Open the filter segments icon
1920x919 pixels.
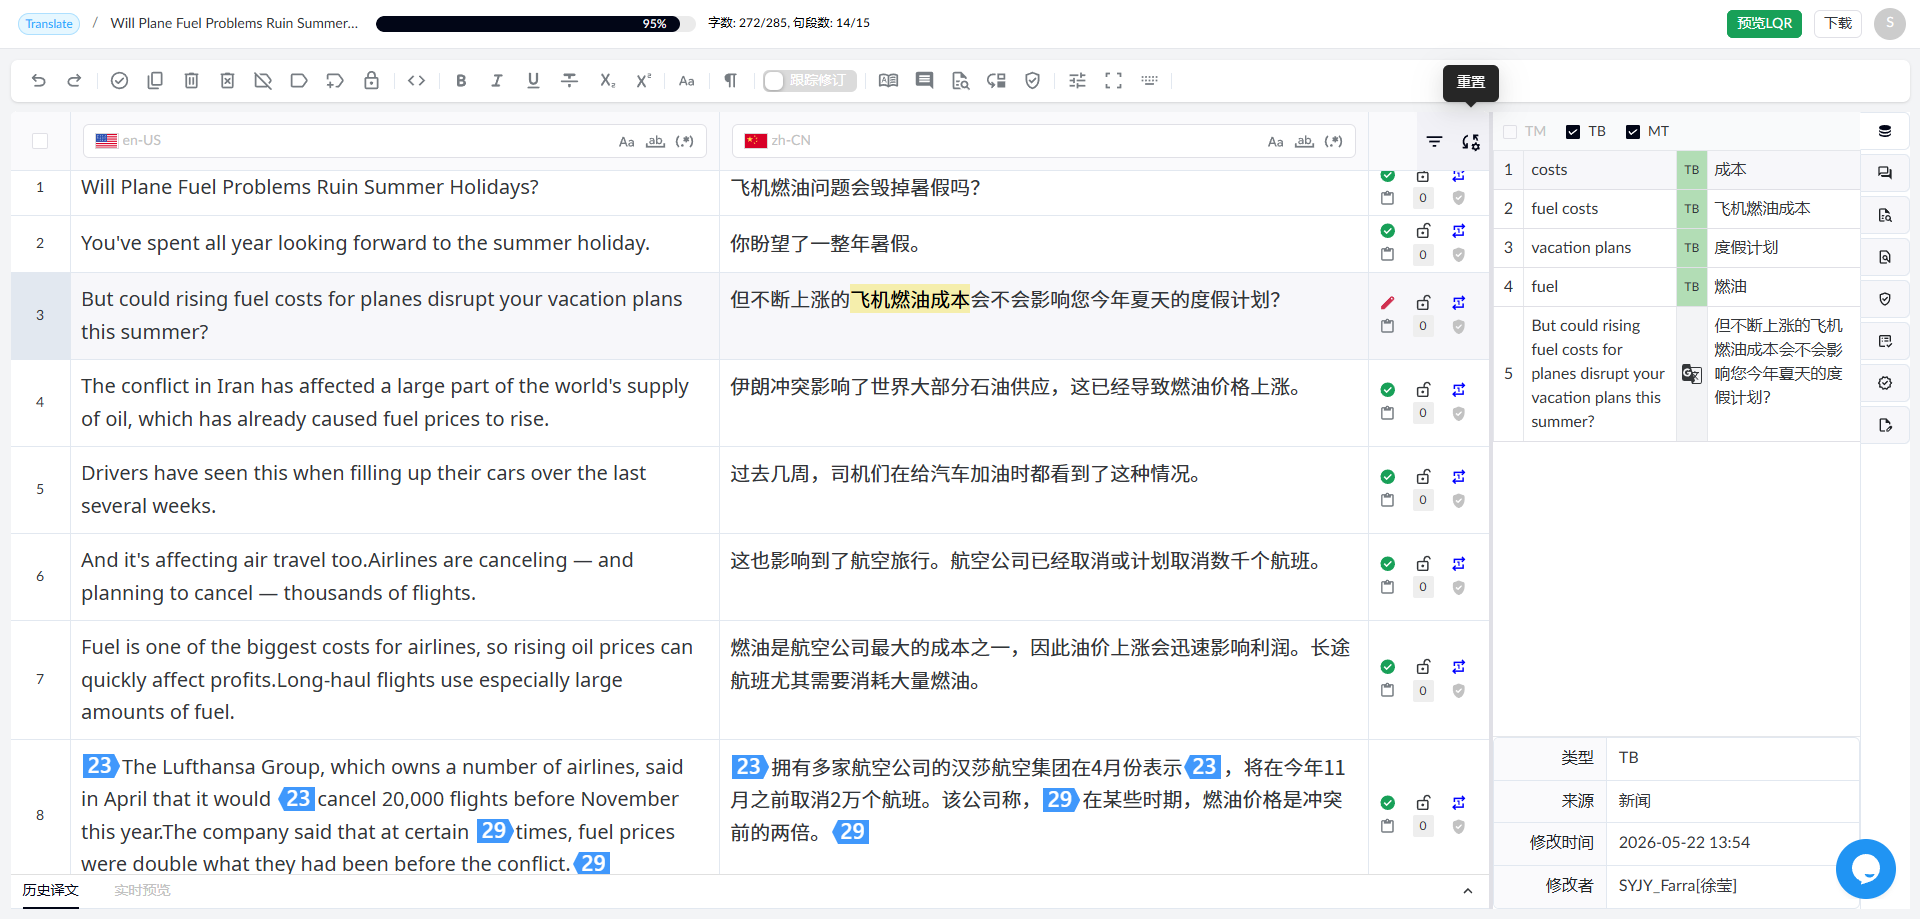tap(1434, 142)
